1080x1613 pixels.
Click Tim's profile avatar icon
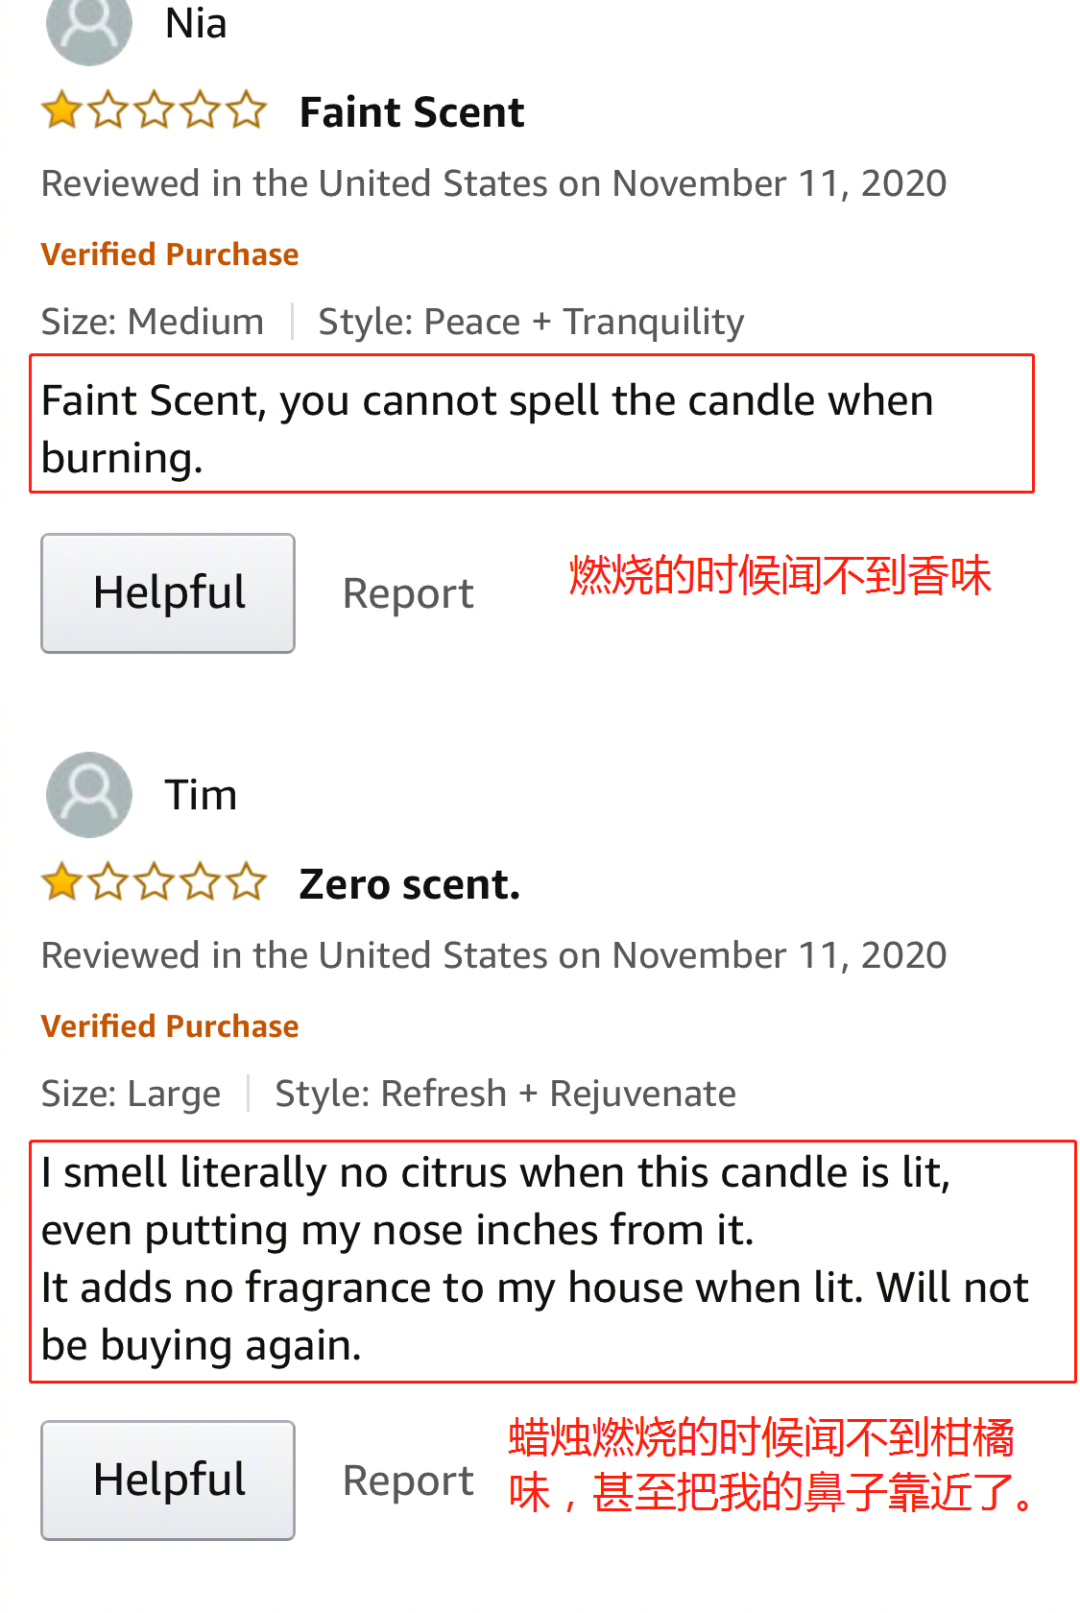(x=88, y=793)
